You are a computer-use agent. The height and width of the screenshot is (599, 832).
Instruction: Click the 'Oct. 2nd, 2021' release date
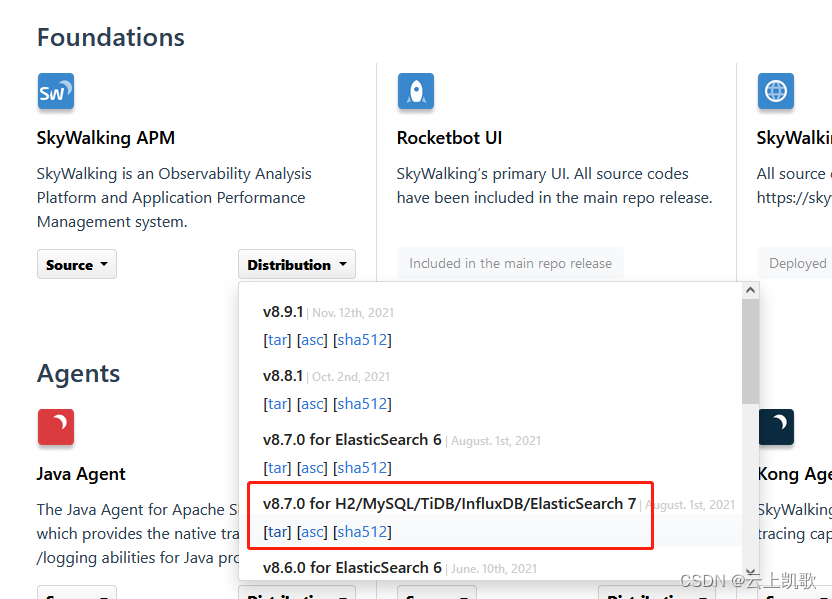(351, 377)
